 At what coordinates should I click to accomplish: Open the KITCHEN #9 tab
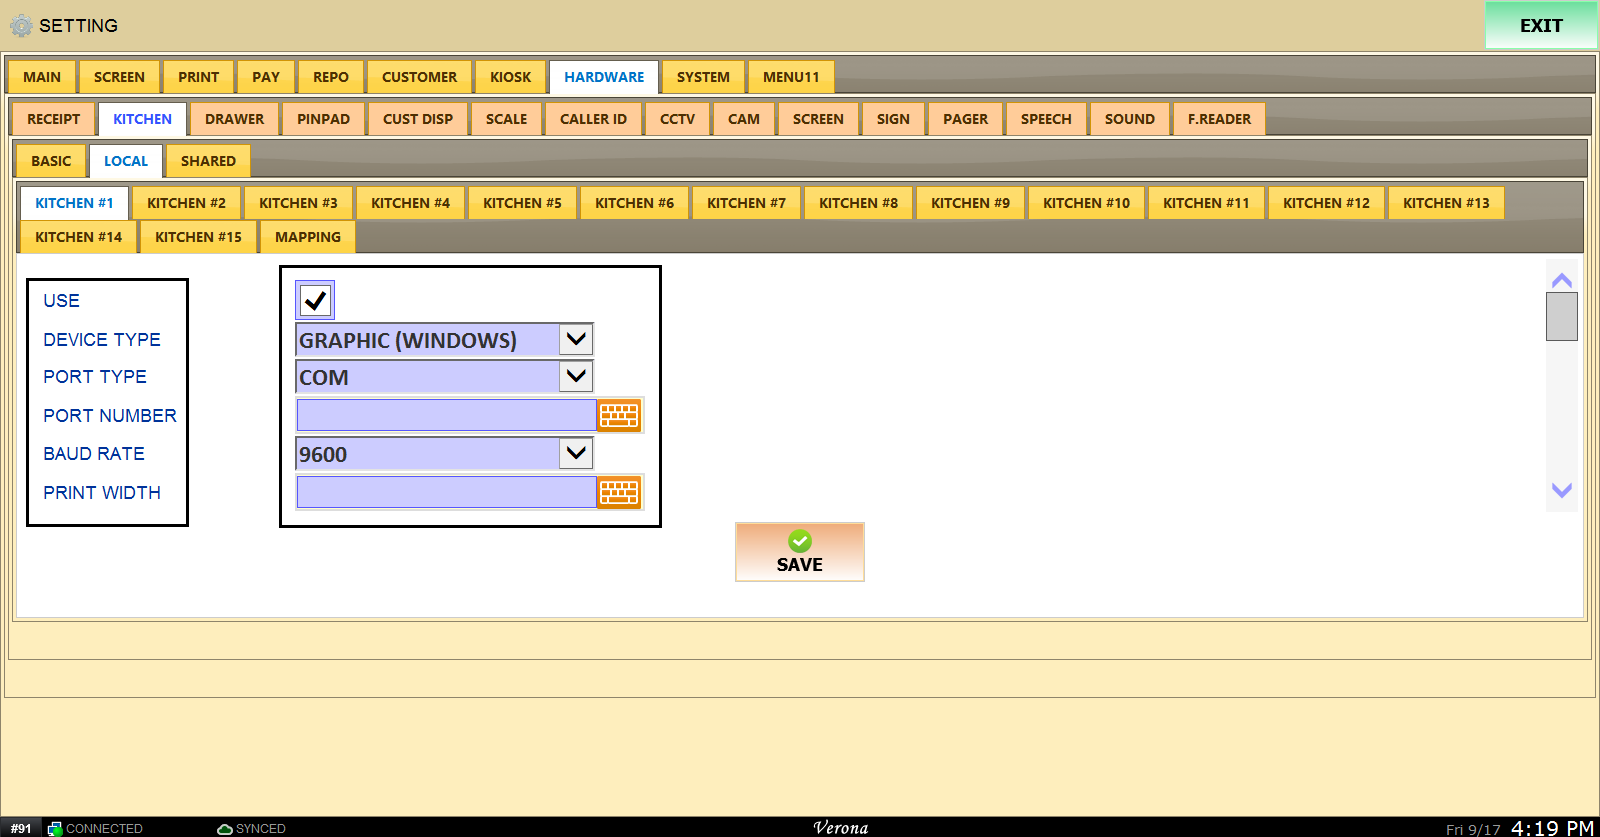(x=970, y=203)
